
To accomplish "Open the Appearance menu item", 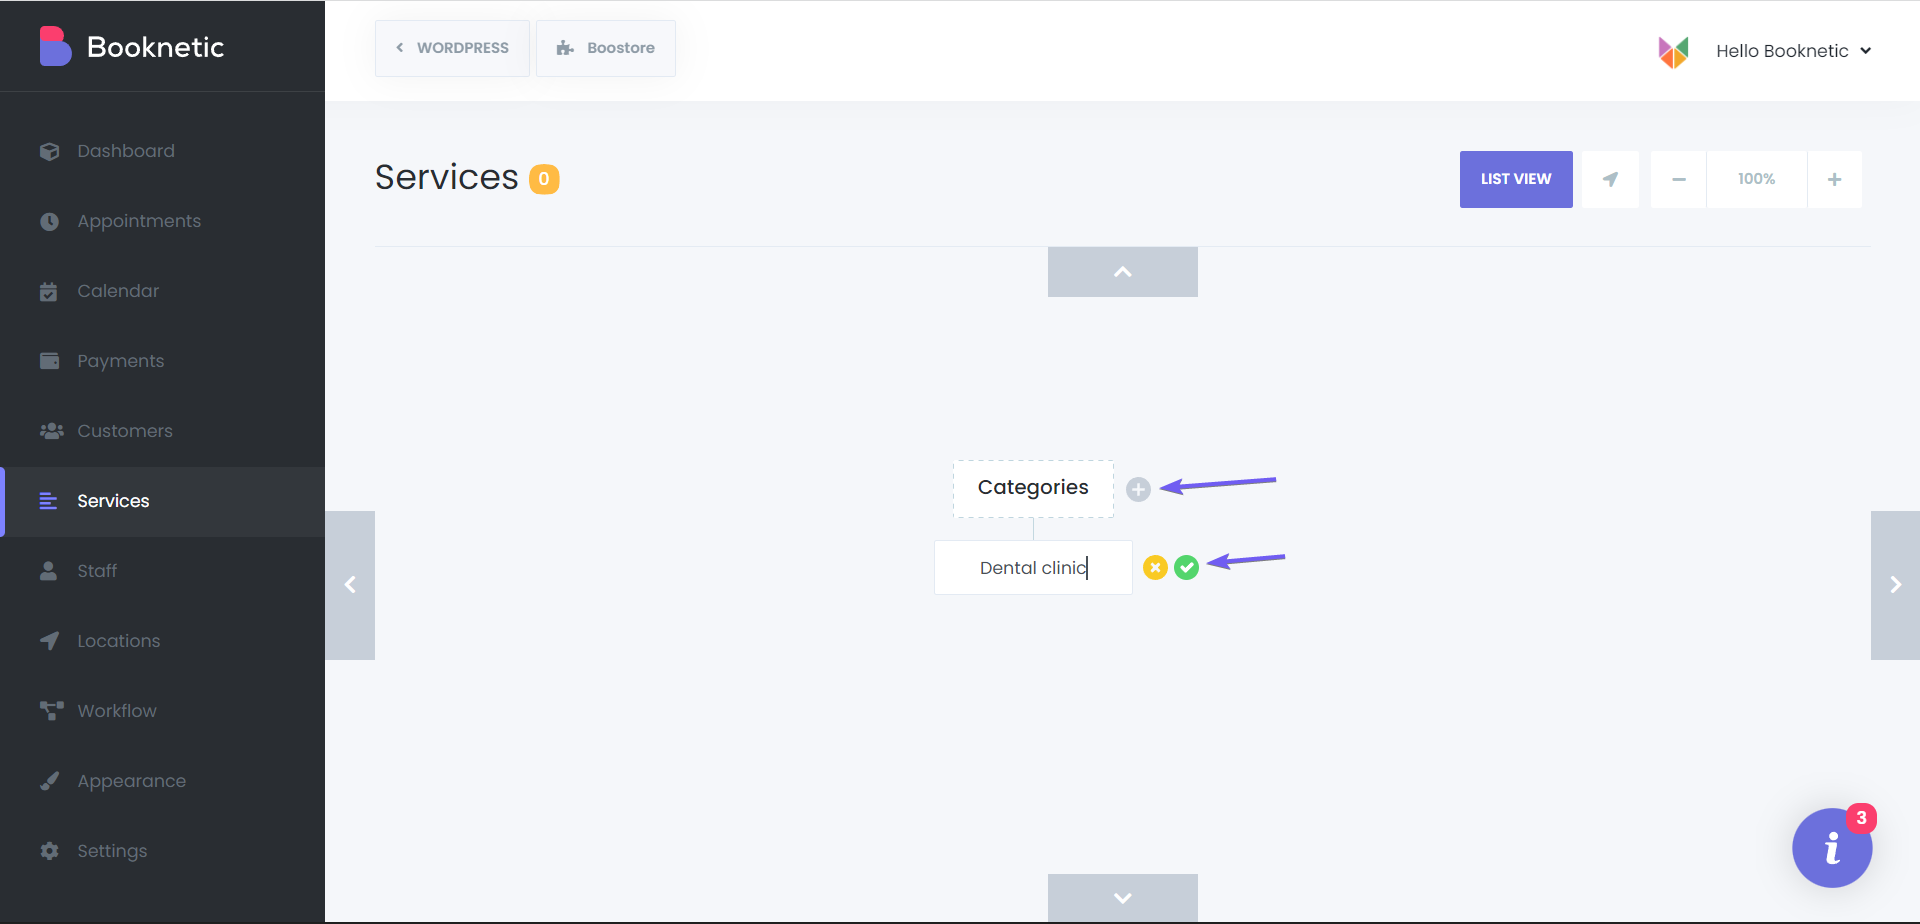I will [162, 781].
